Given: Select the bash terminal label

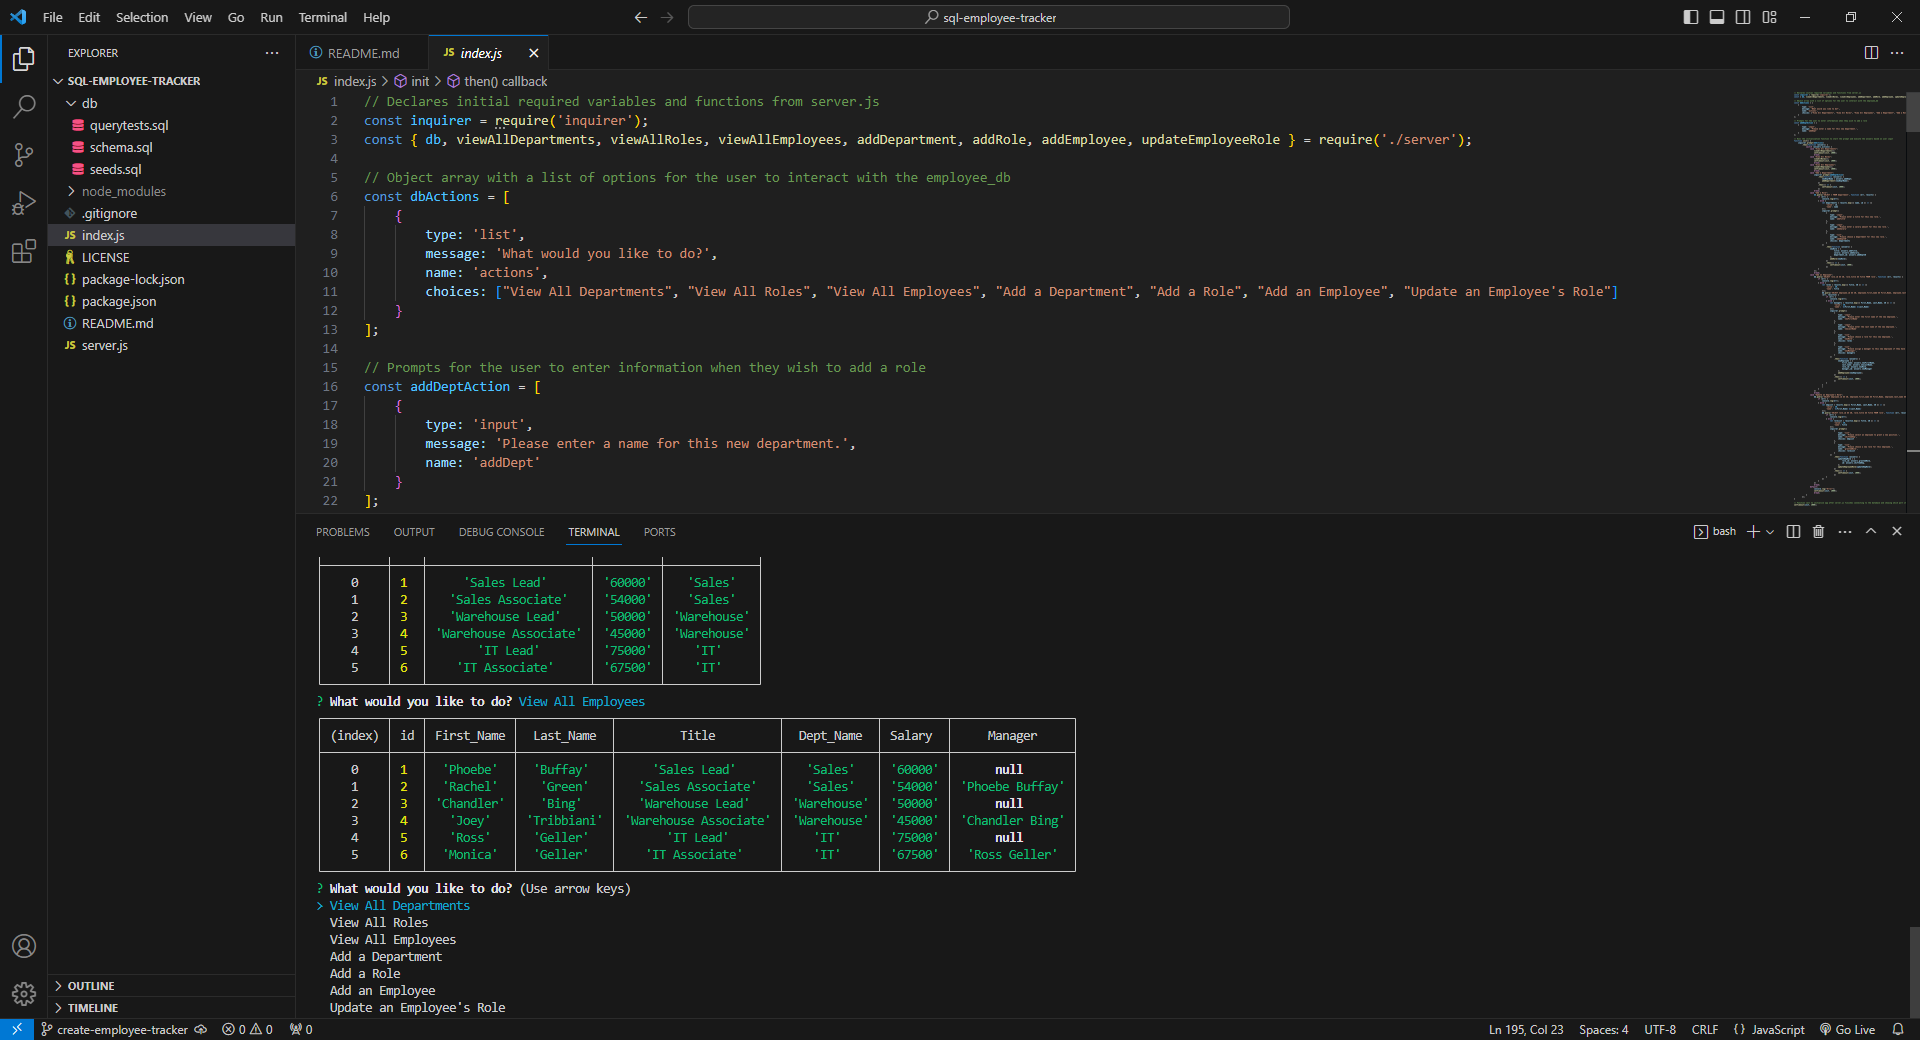Looking at the screenshot, I should pos(1715,532).
